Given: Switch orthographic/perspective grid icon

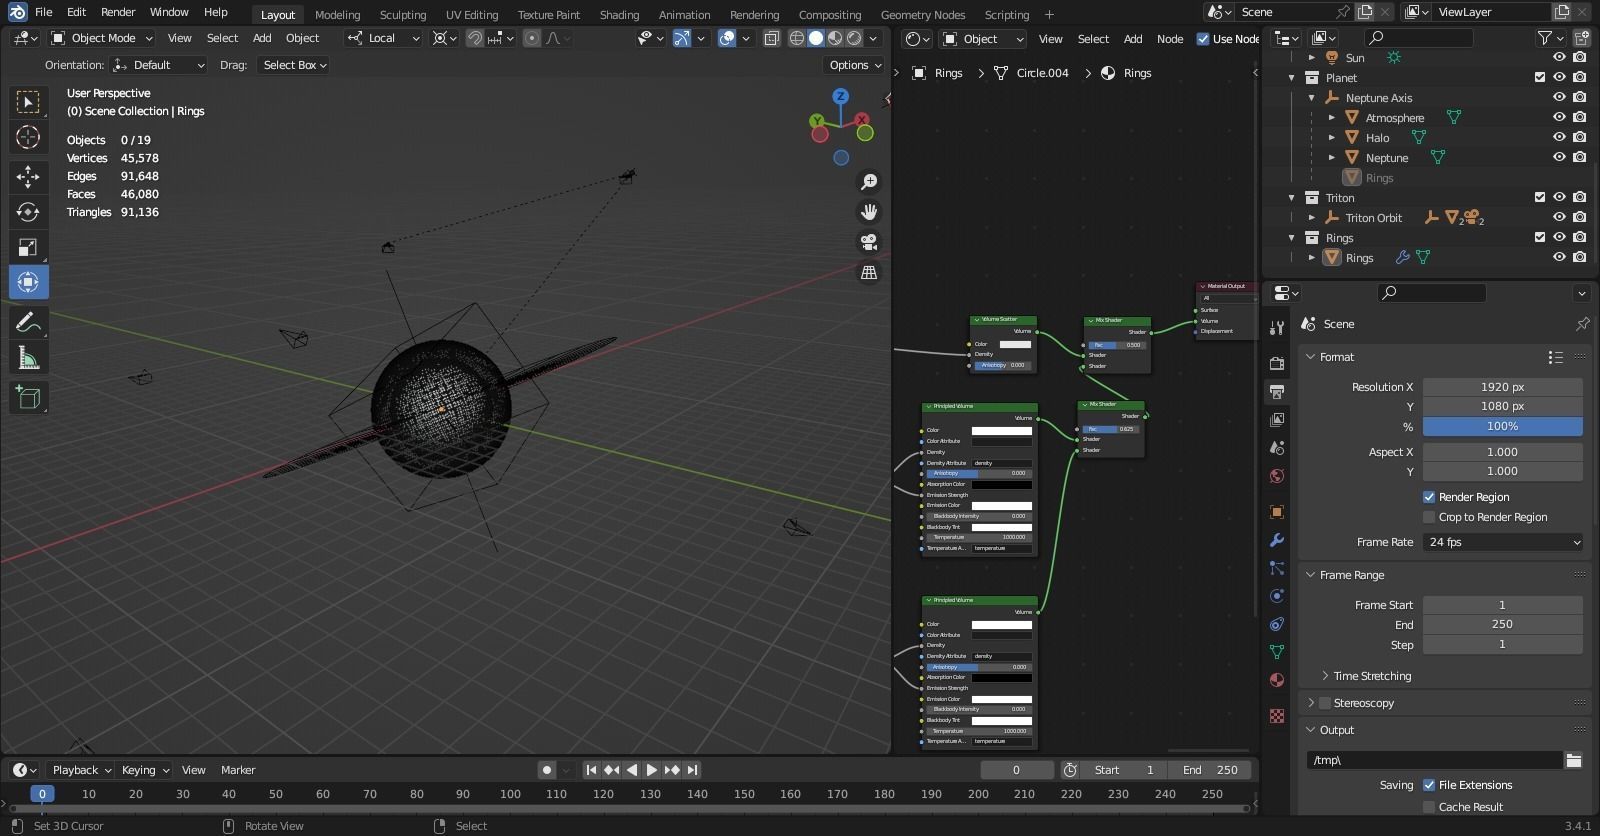Looking at the screenshot, I should (869, 272).
